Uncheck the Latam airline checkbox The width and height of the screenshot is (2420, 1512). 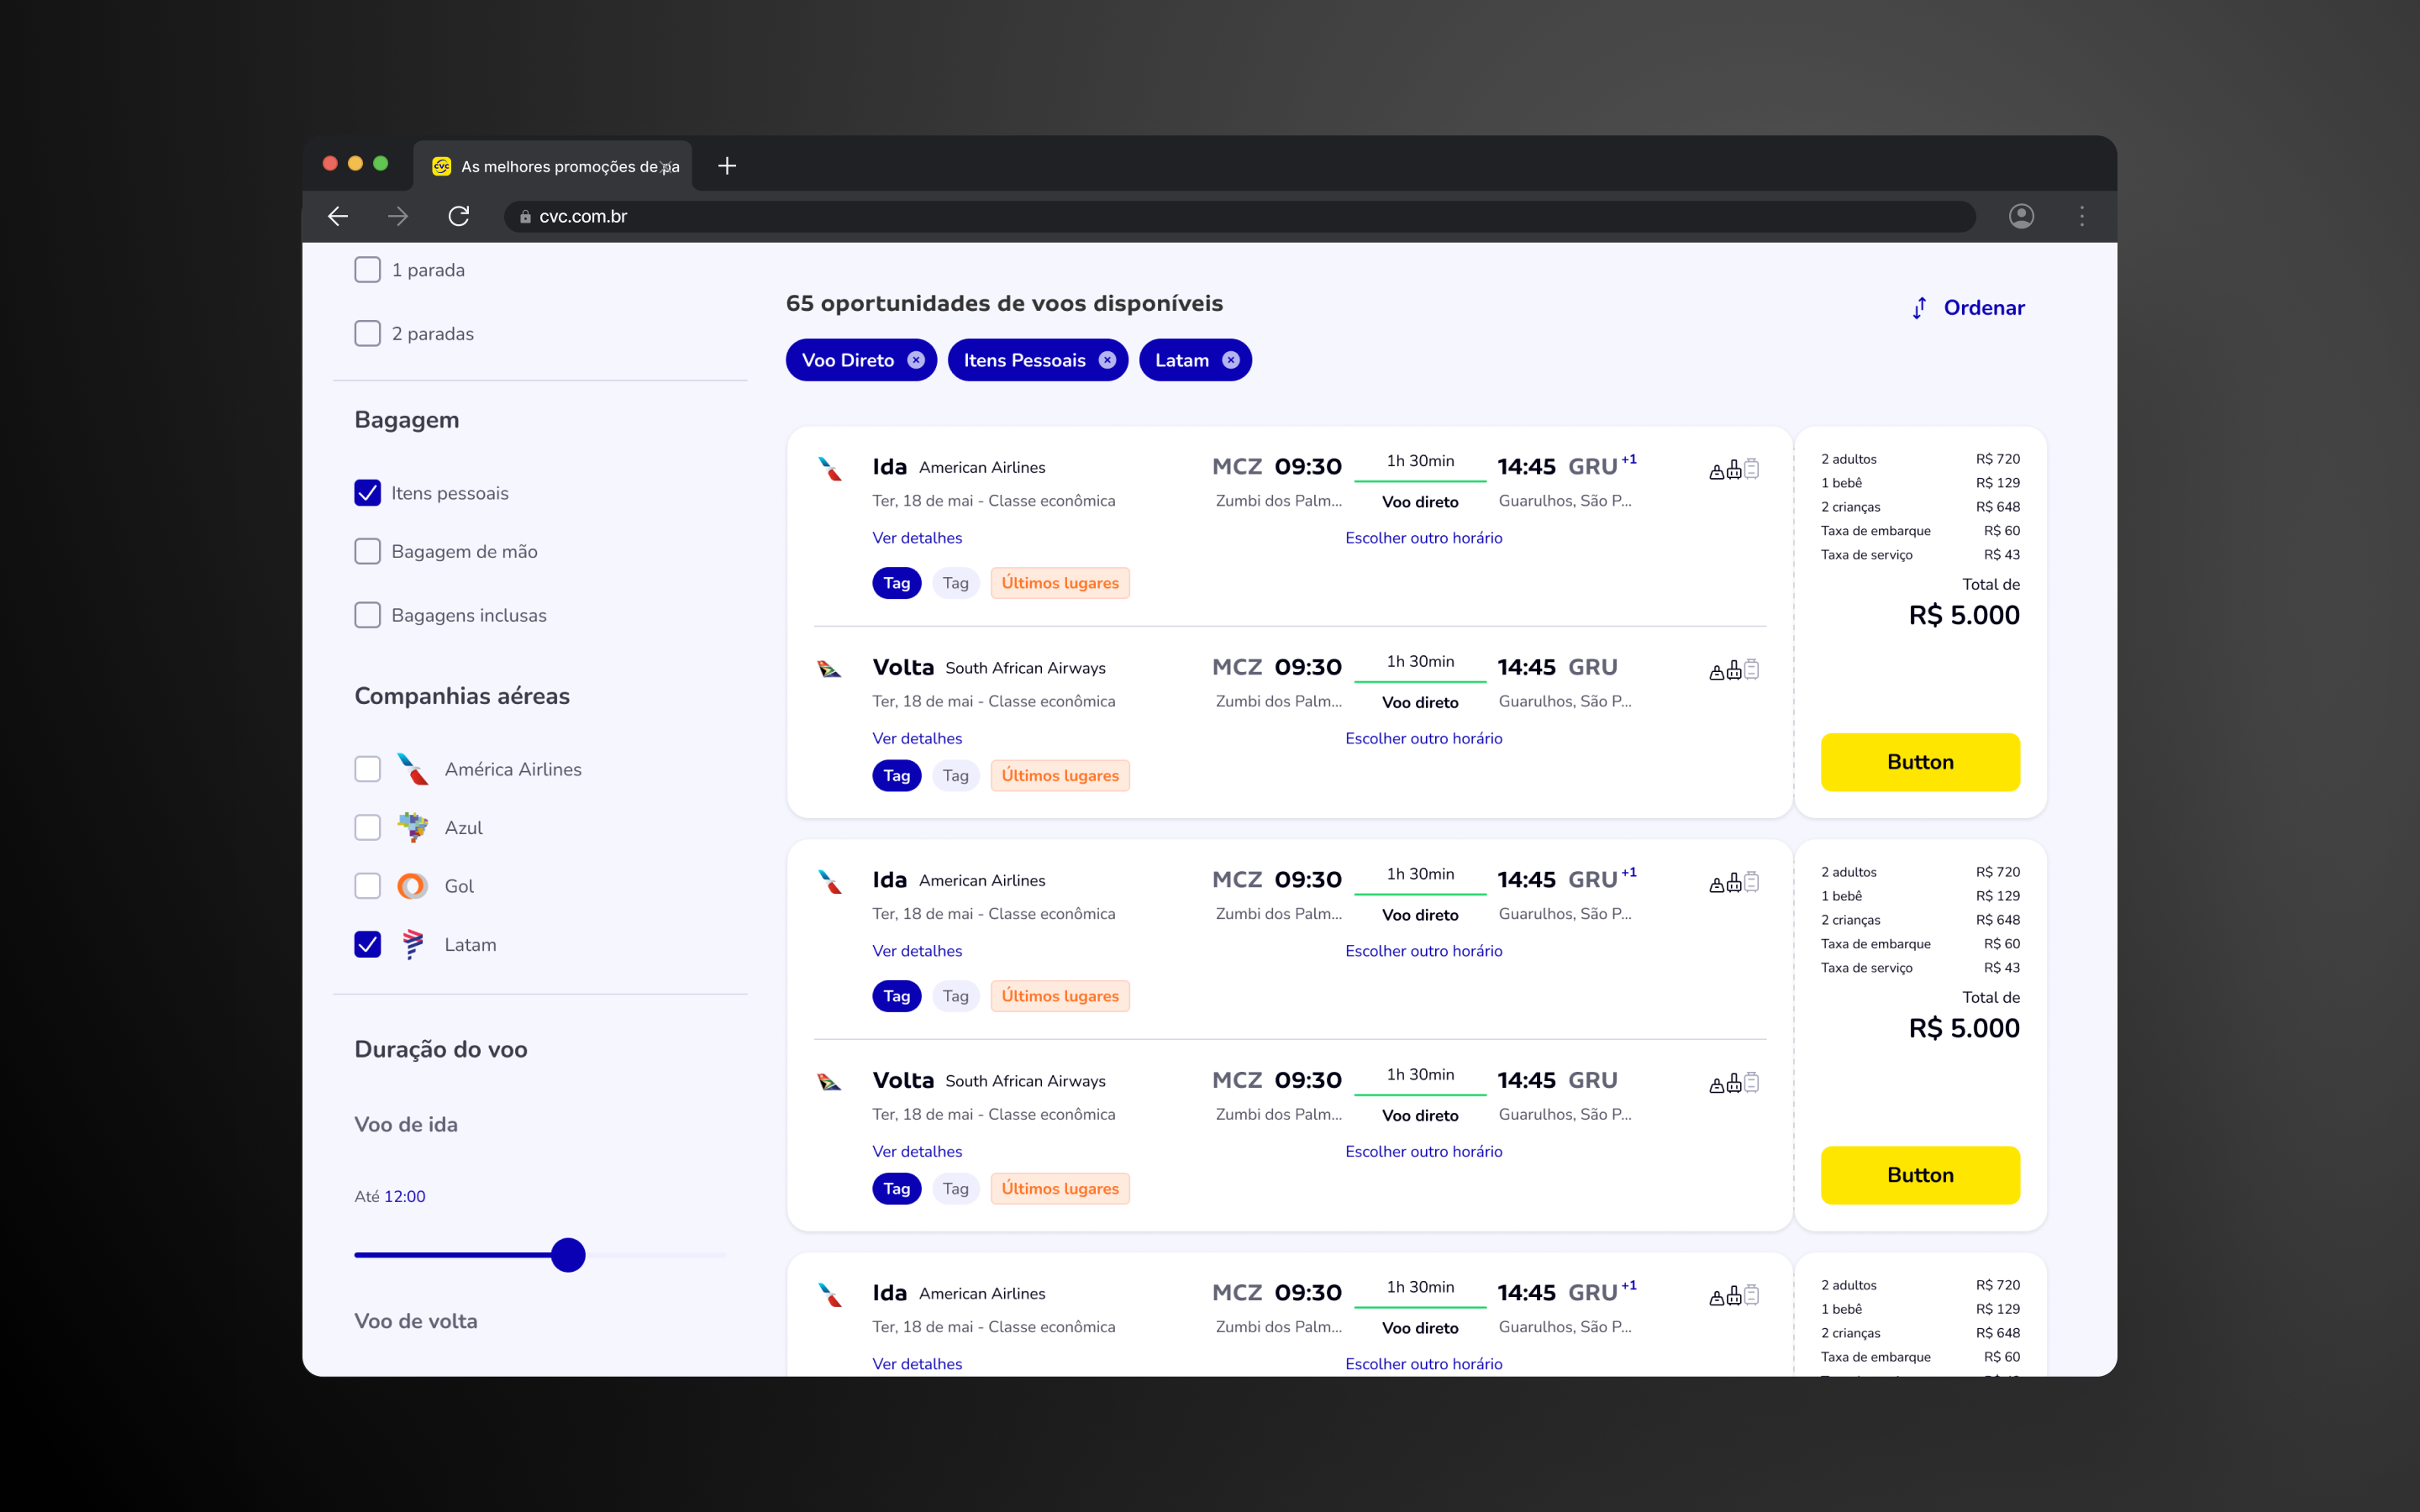(x=368, y=945)
